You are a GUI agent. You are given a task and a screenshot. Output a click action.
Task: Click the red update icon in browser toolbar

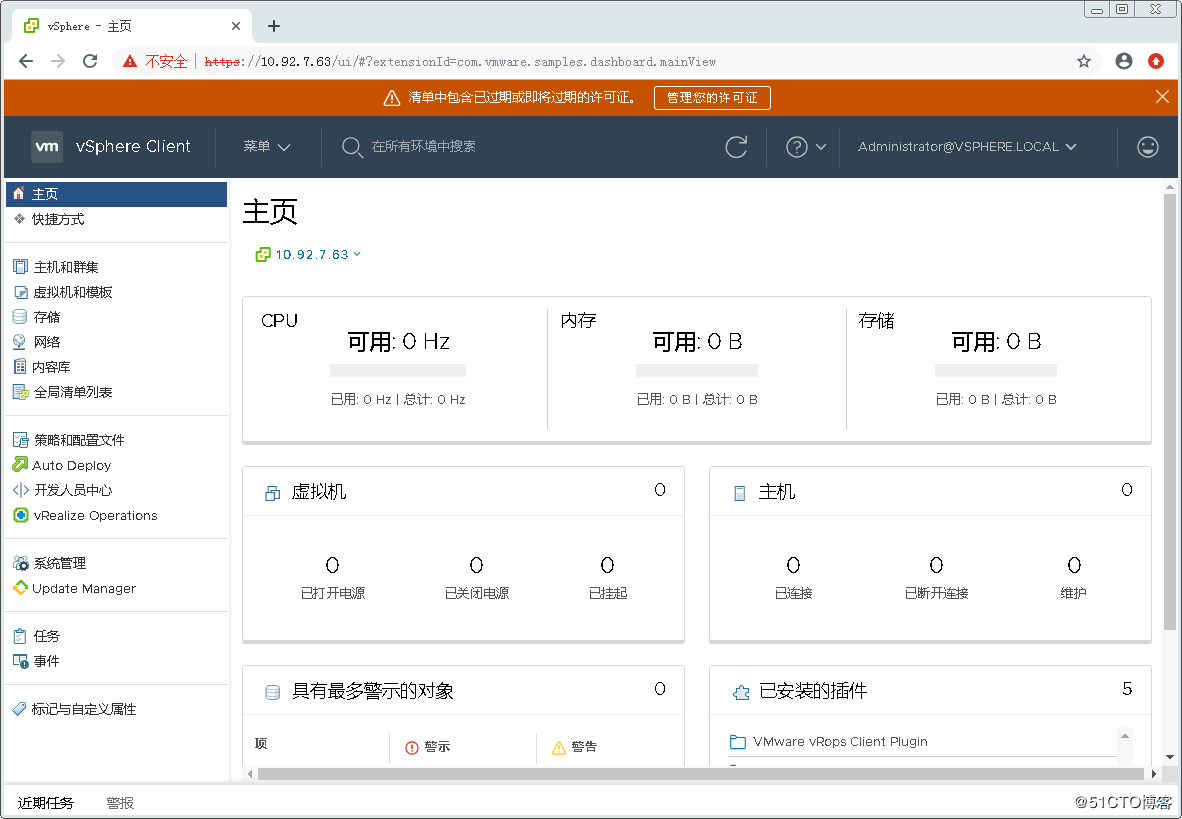pos(1156,61)
